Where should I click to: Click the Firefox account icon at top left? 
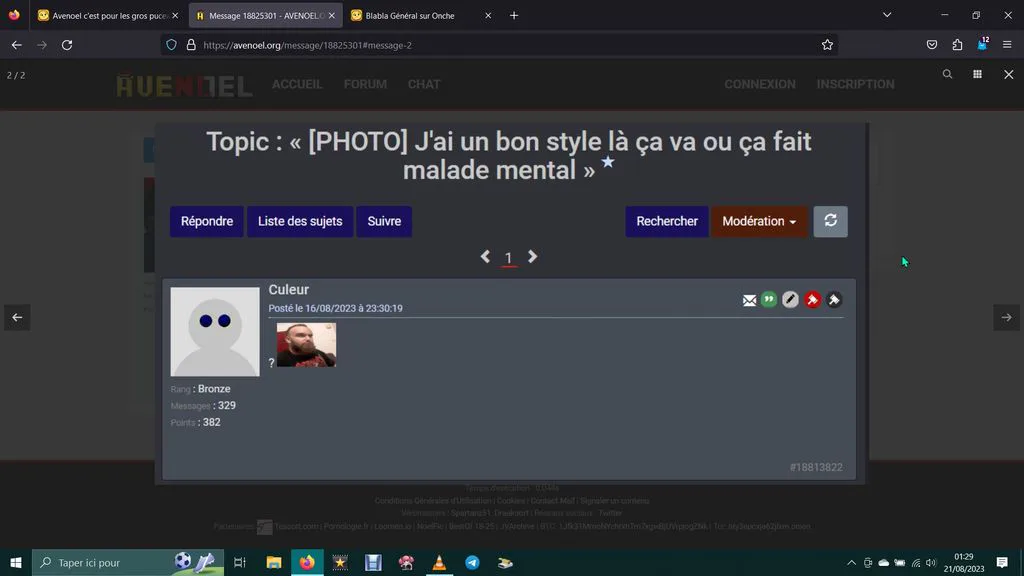[x=14, y=15]
